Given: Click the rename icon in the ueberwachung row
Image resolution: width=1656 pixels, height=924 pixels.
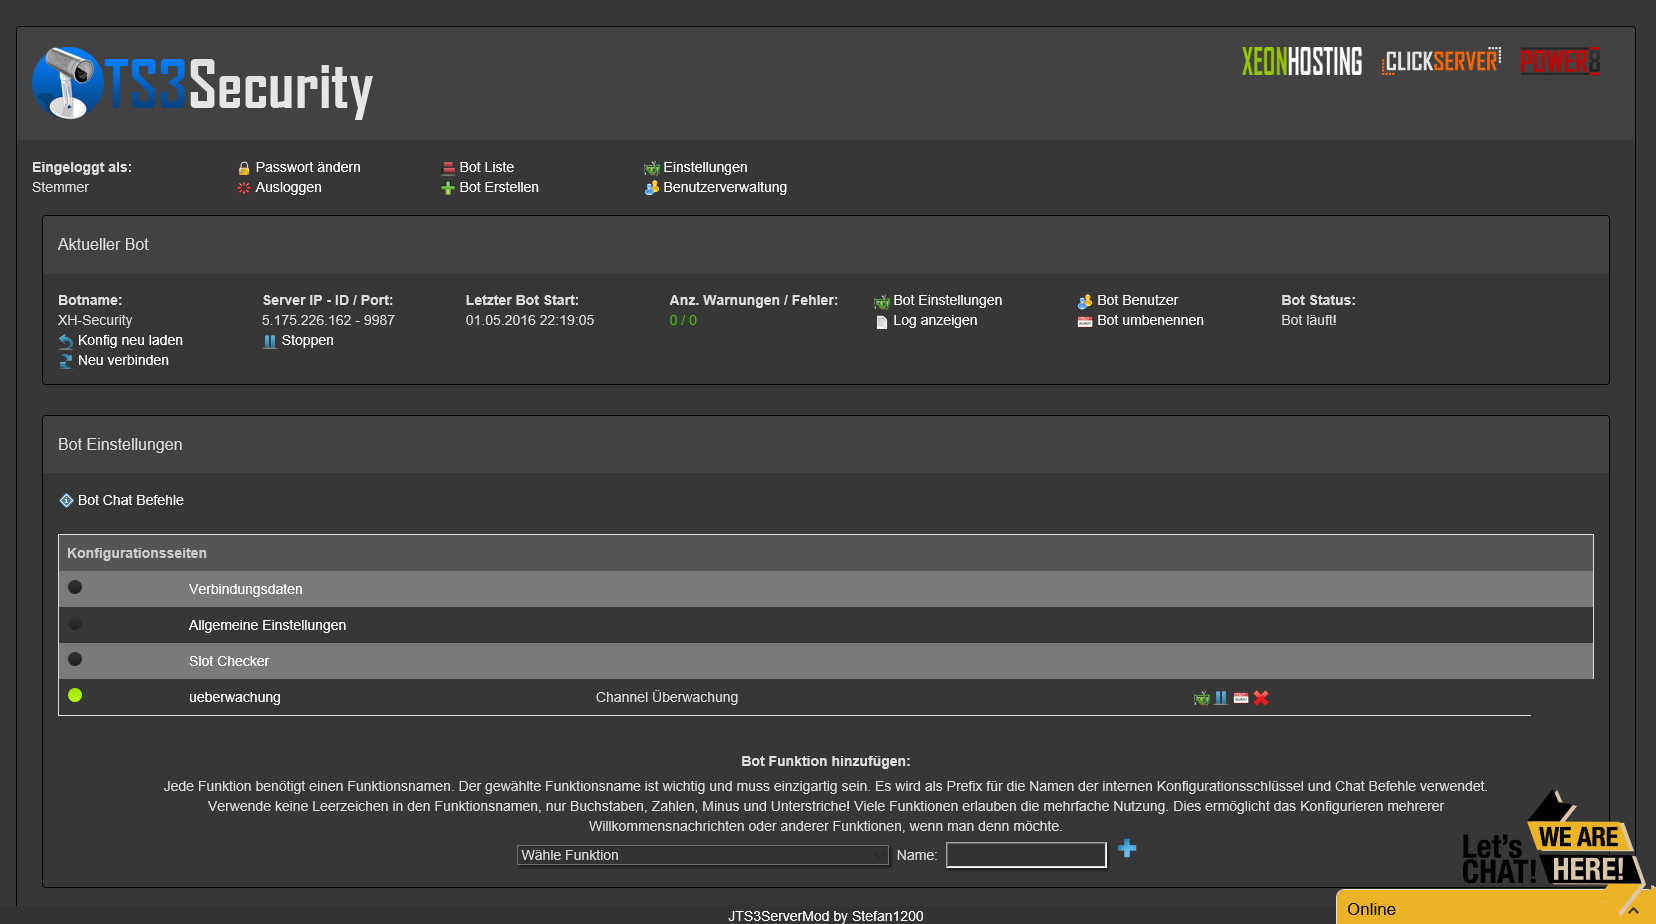Looking at the screenshot, I should [x=1241, y=698].
